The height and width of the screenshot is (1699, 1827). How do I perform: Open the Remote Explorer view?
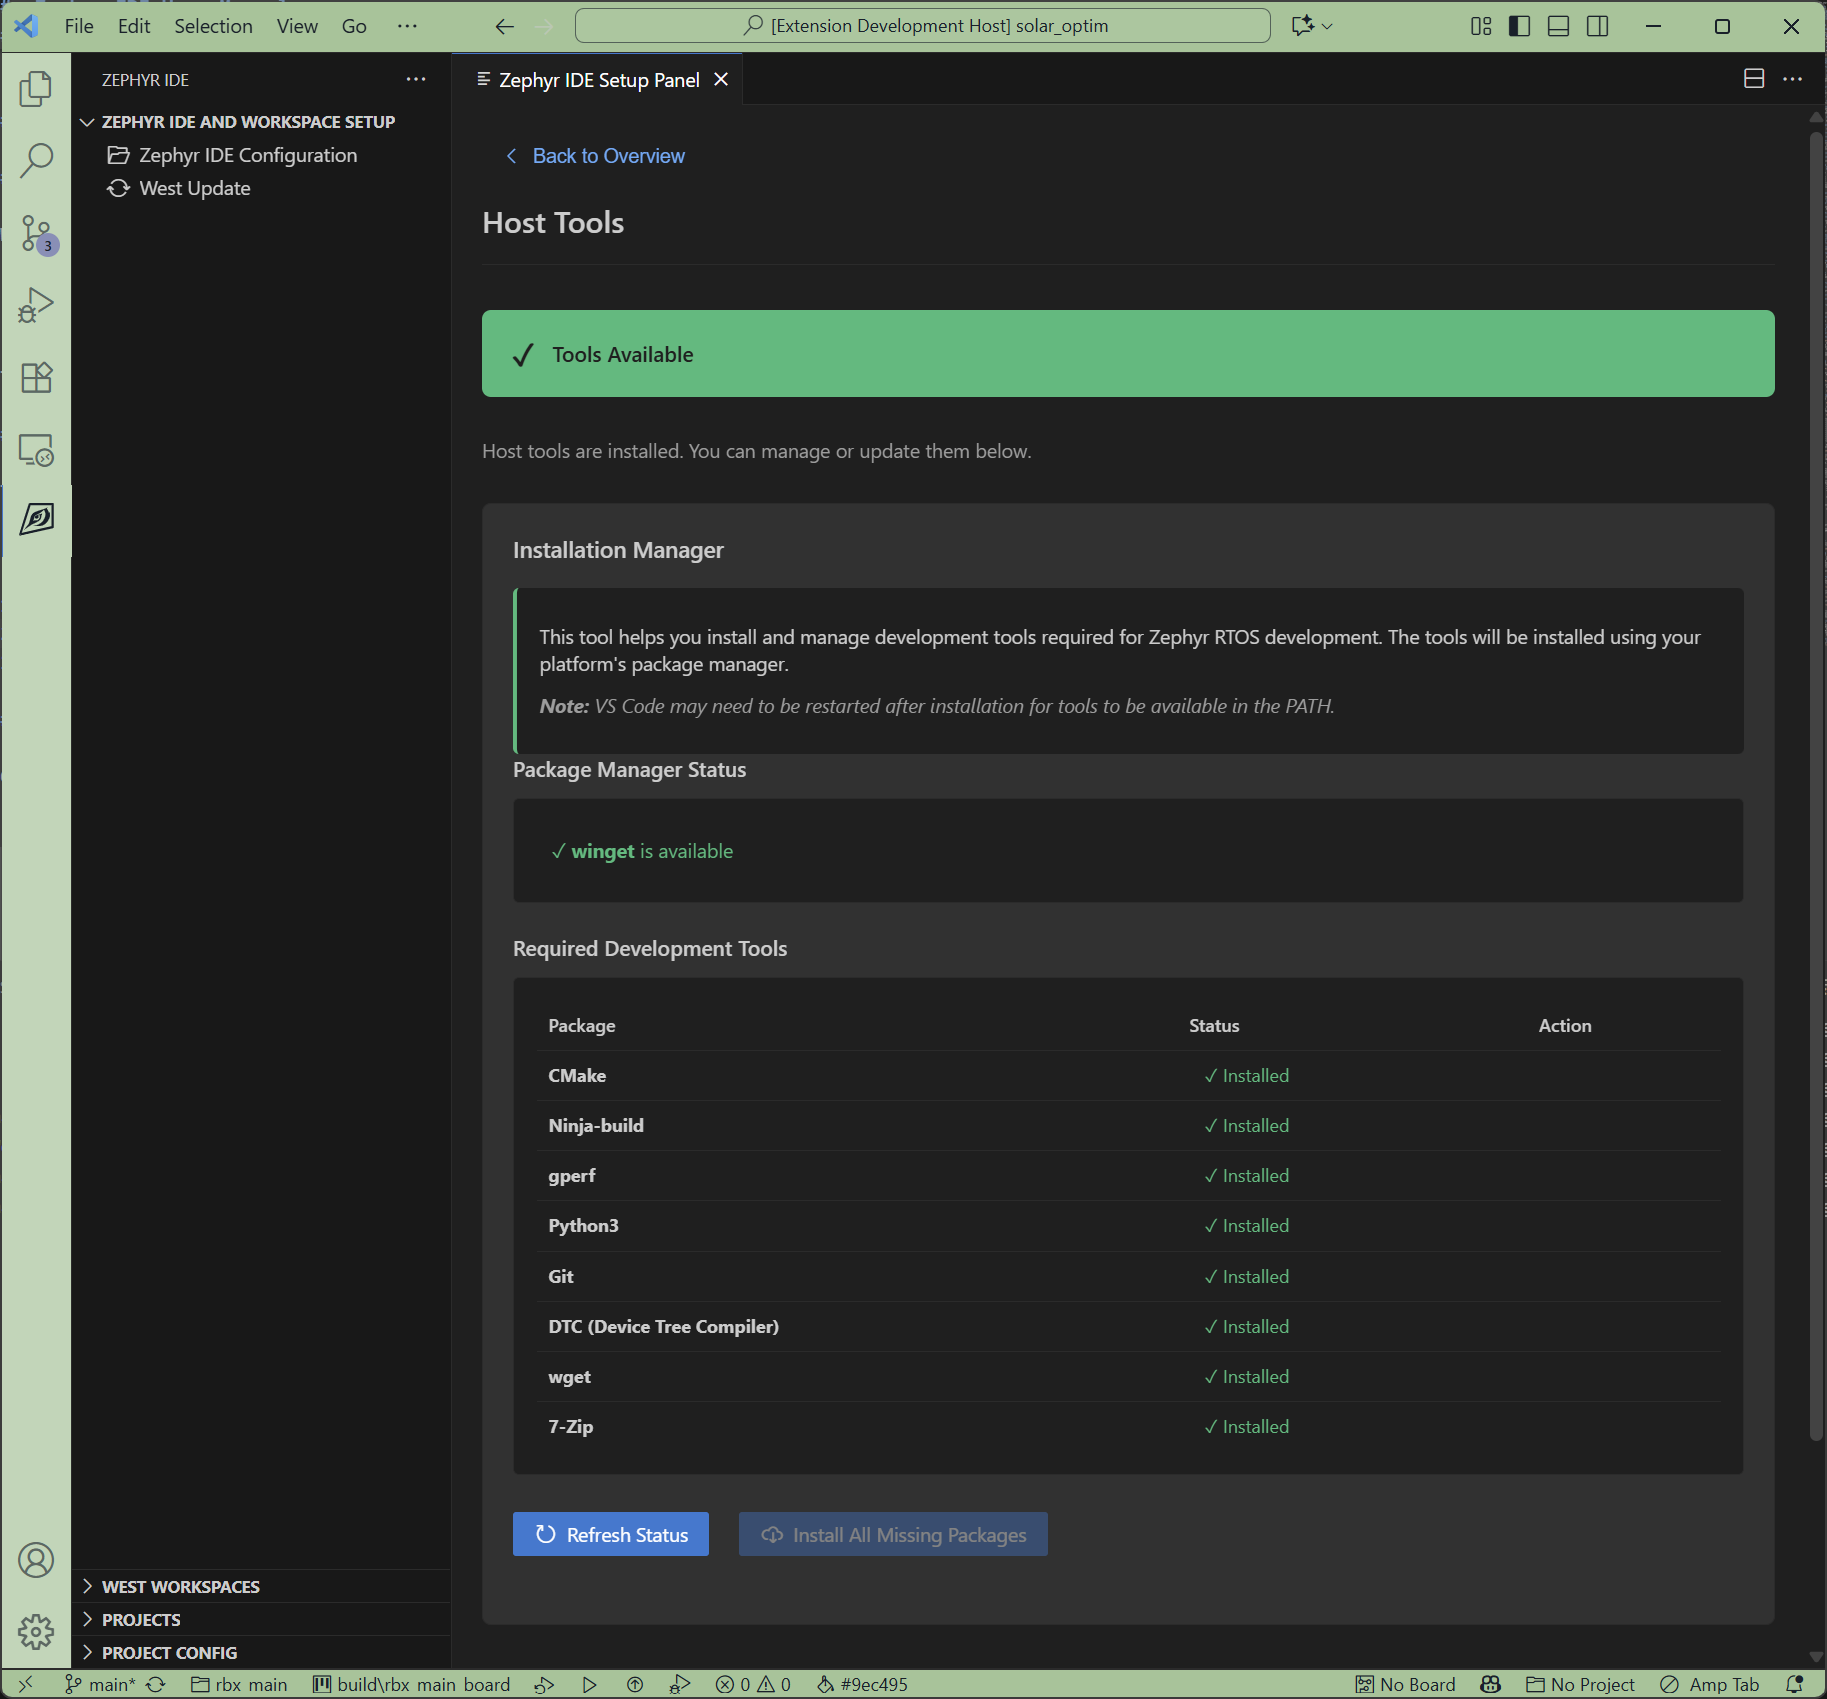(36, 449)
